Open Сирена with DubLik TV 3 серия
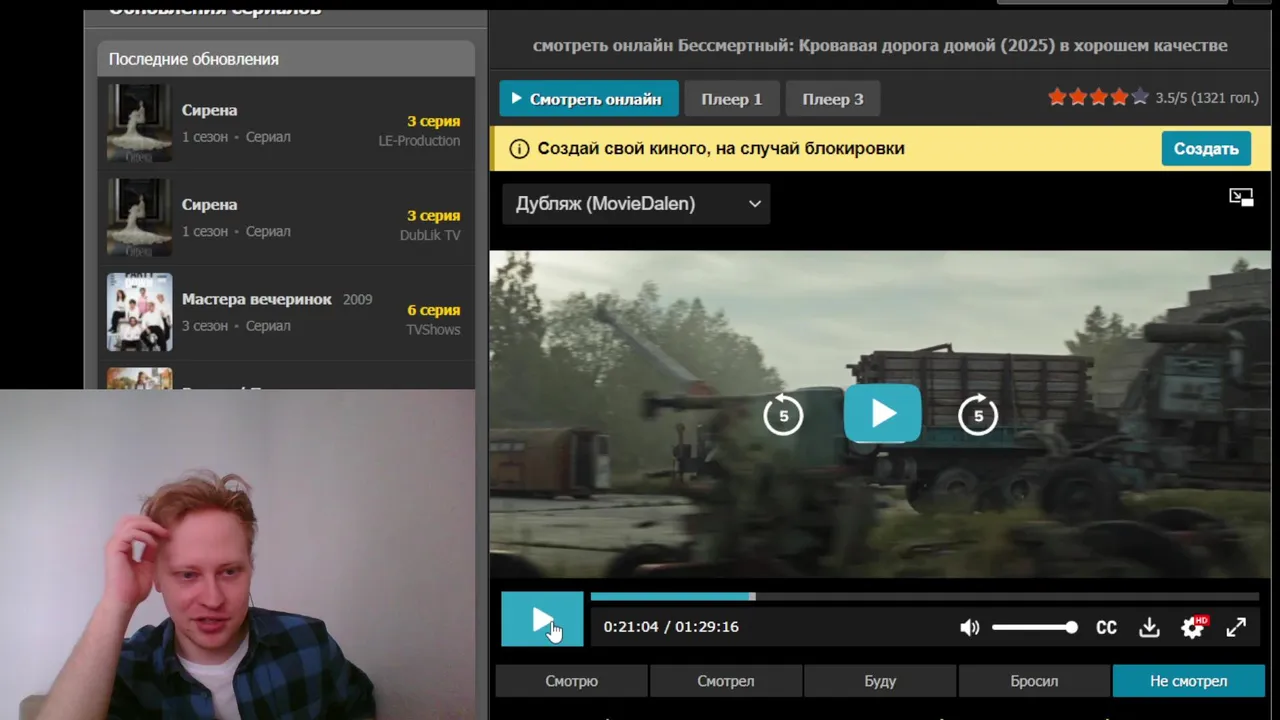 tap(286, 217)
